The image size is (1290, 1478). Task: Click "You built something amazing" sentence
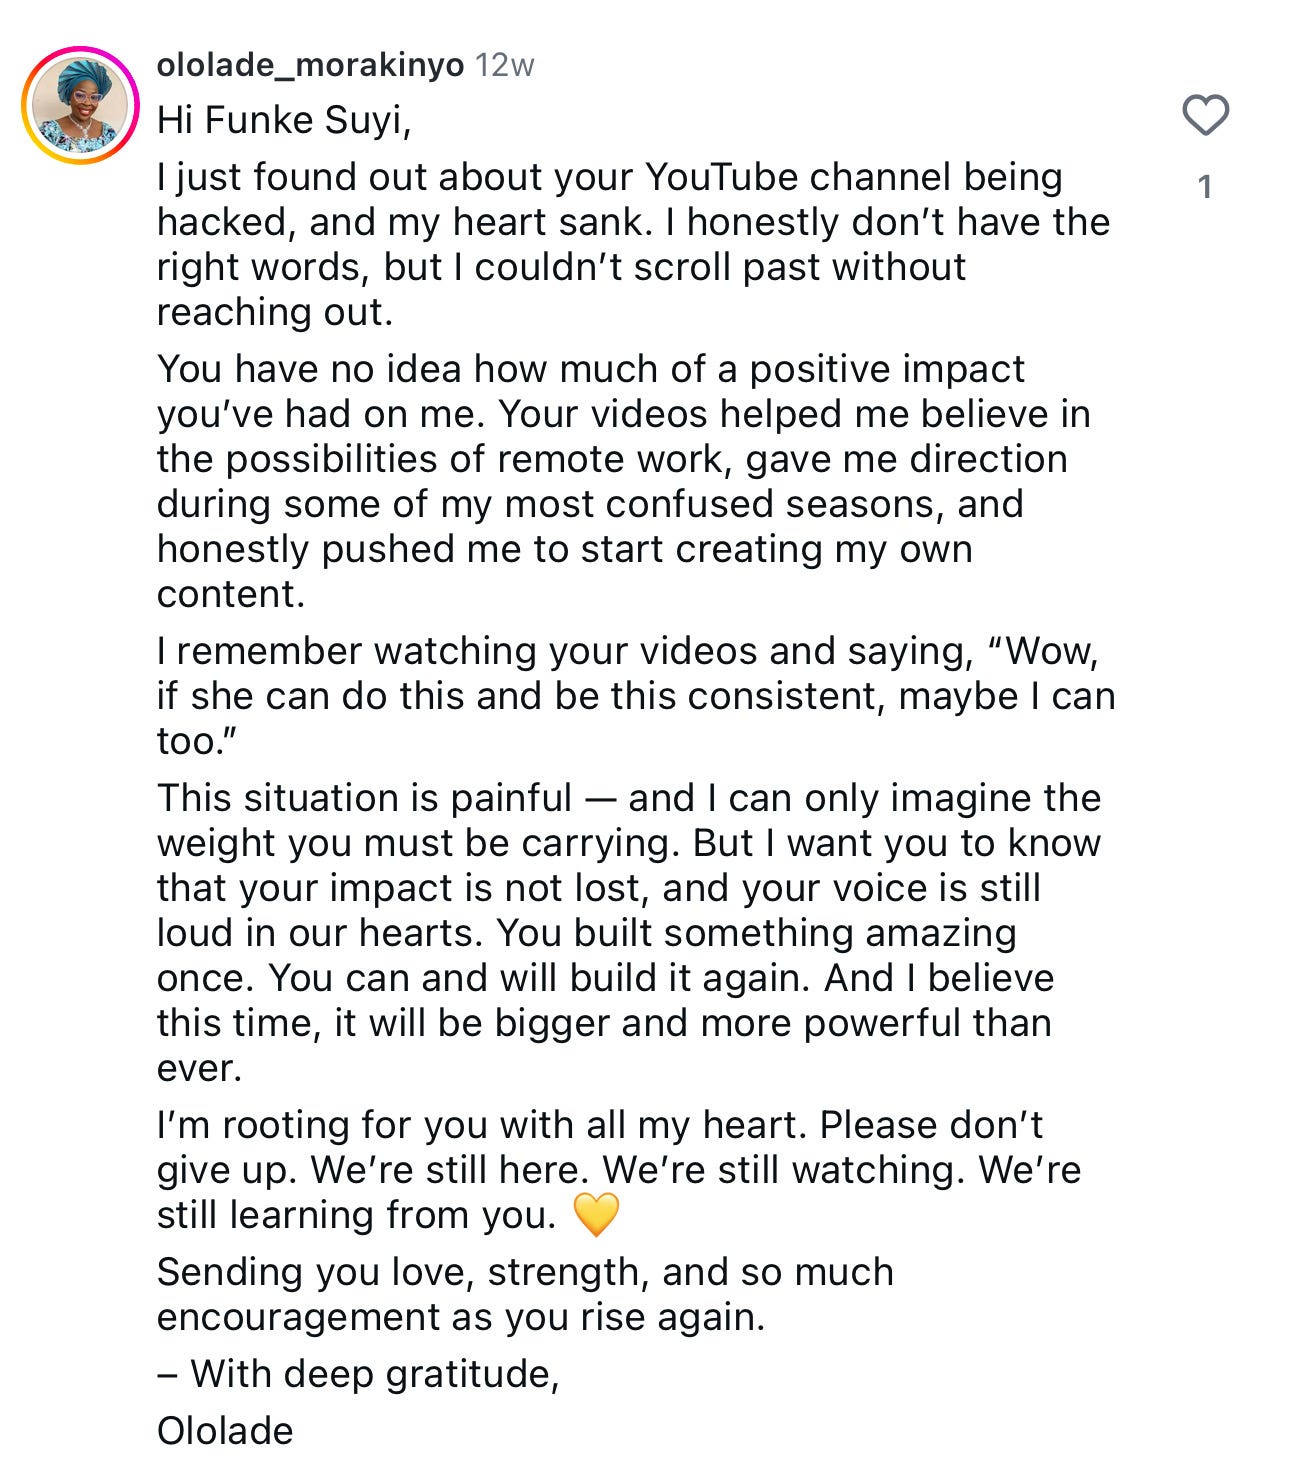point(756,933)
